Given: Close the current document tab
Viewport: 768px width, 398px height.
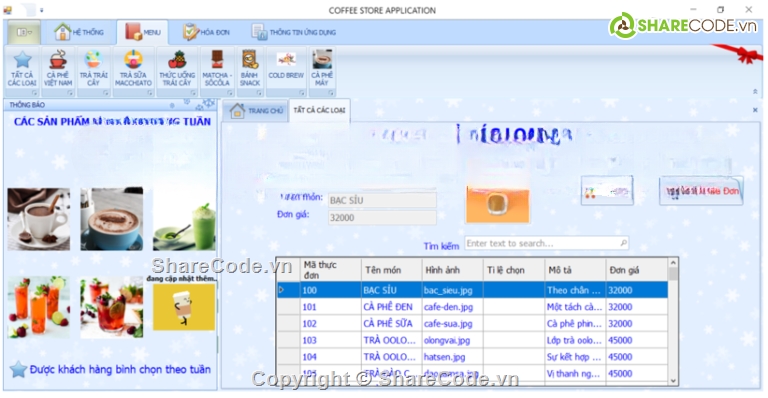Looking at the screenshot, I should point(755,110).
